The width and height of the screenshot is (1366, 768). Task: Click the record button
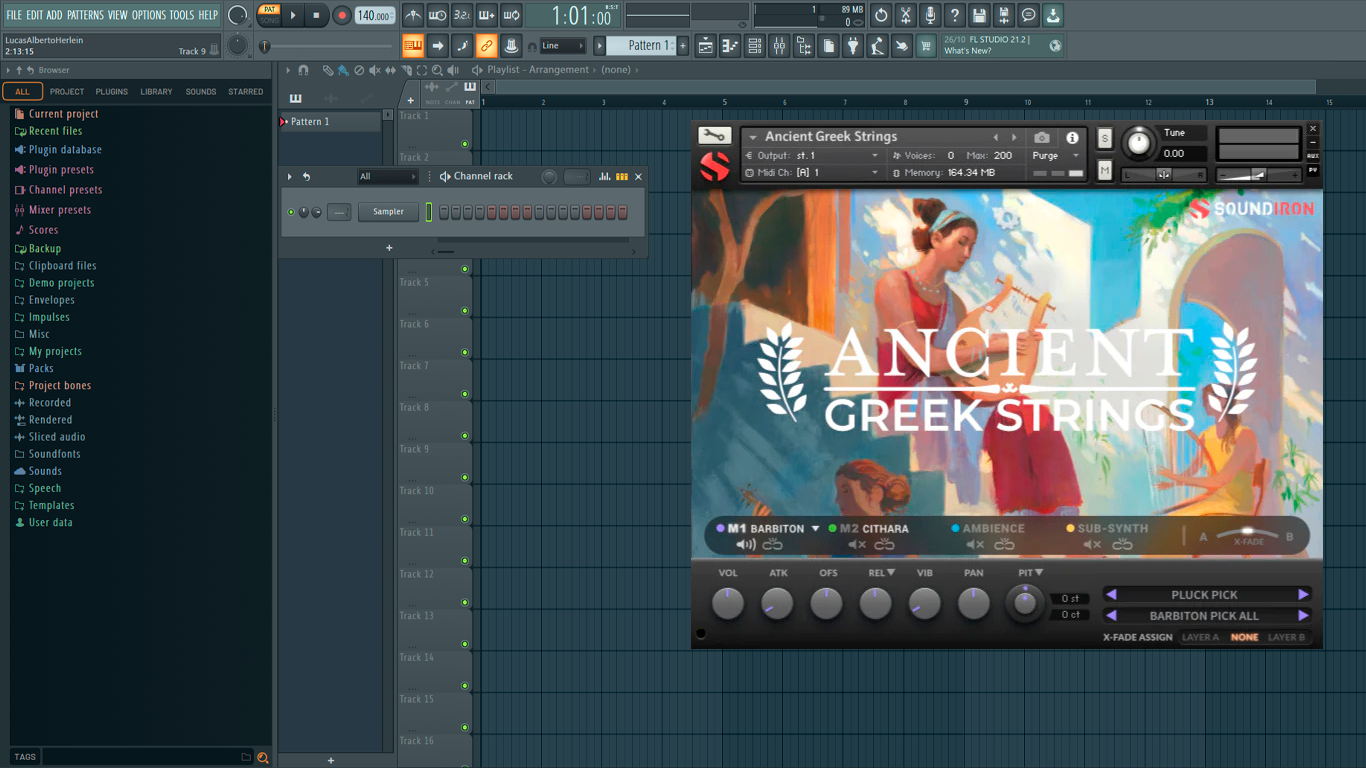[341, 15]
